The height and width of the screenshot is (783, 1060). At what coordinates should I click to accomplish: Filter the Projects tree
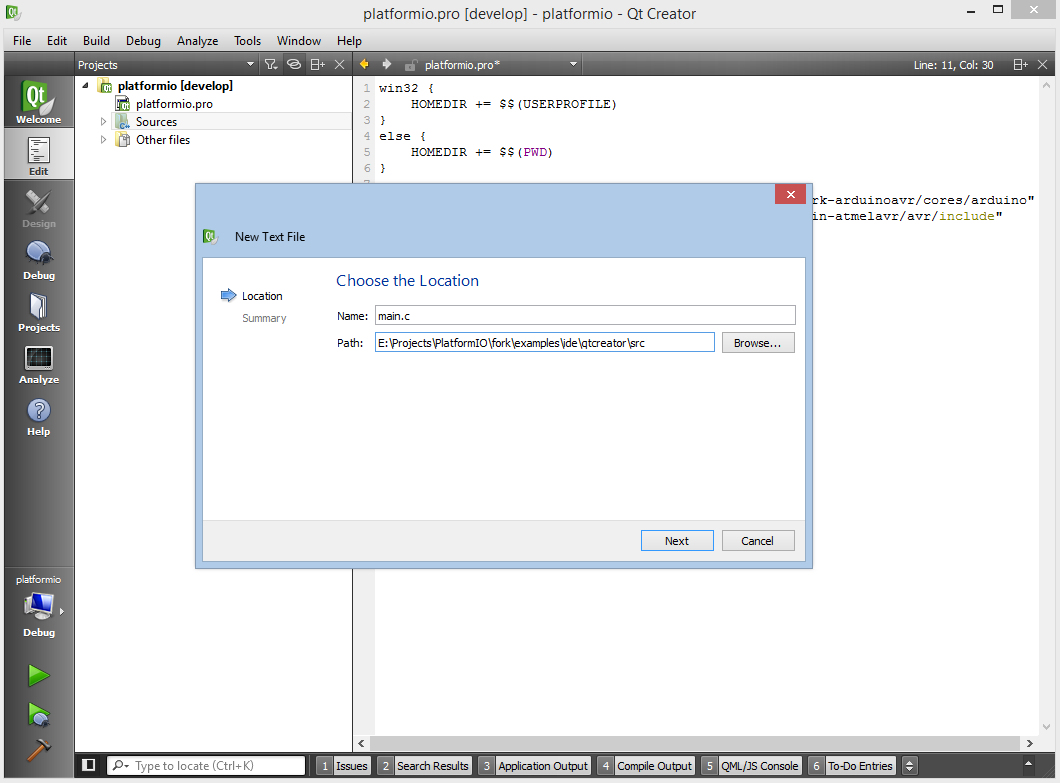271,64
